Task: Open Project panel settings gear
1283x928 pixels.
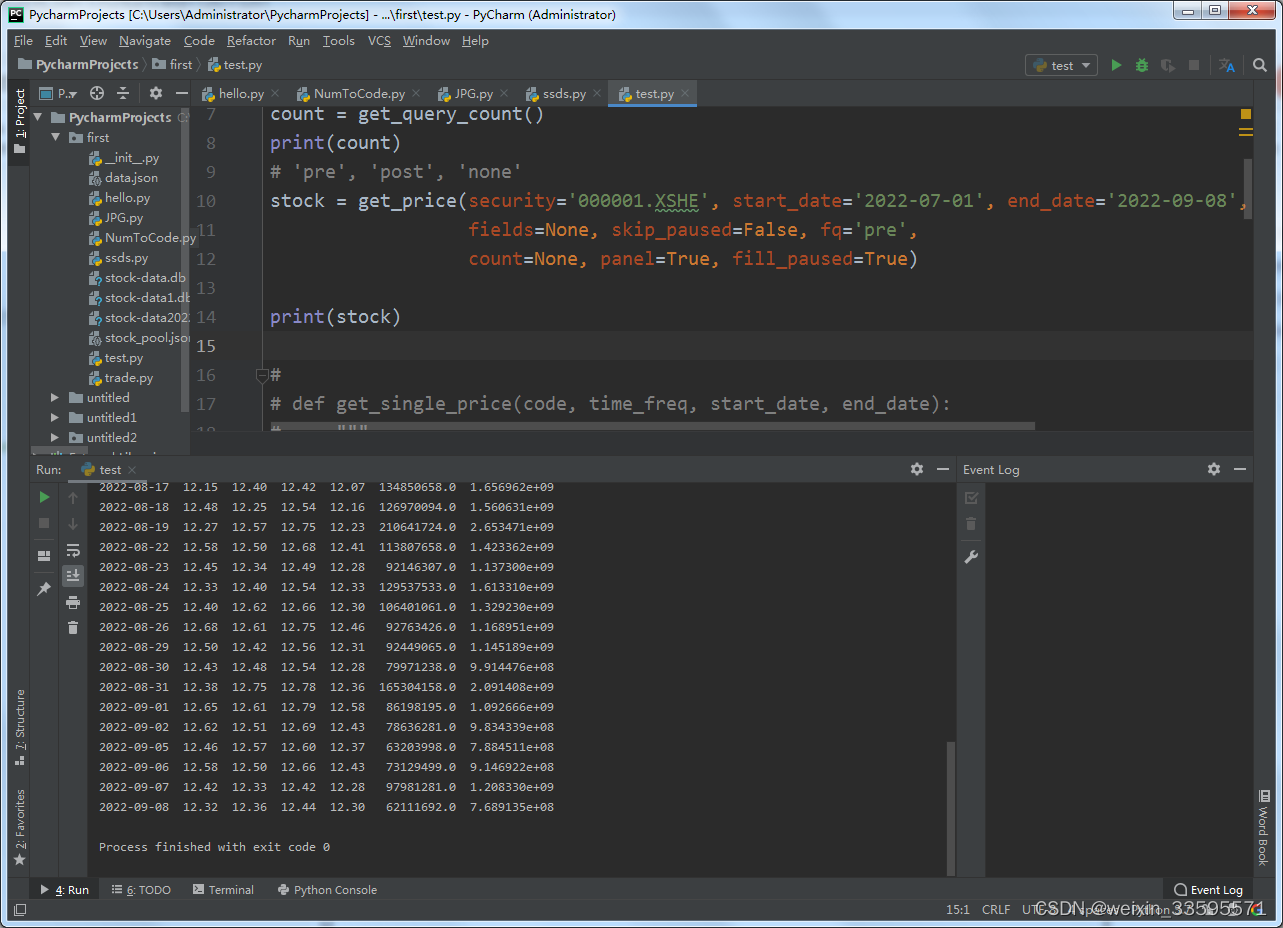Action: (156, 93)
